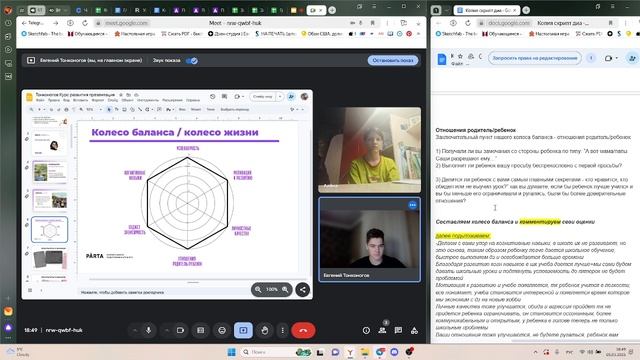Open the Windows Start menu
The width and height of the screenshot is (640, 360).
point(231,352)
